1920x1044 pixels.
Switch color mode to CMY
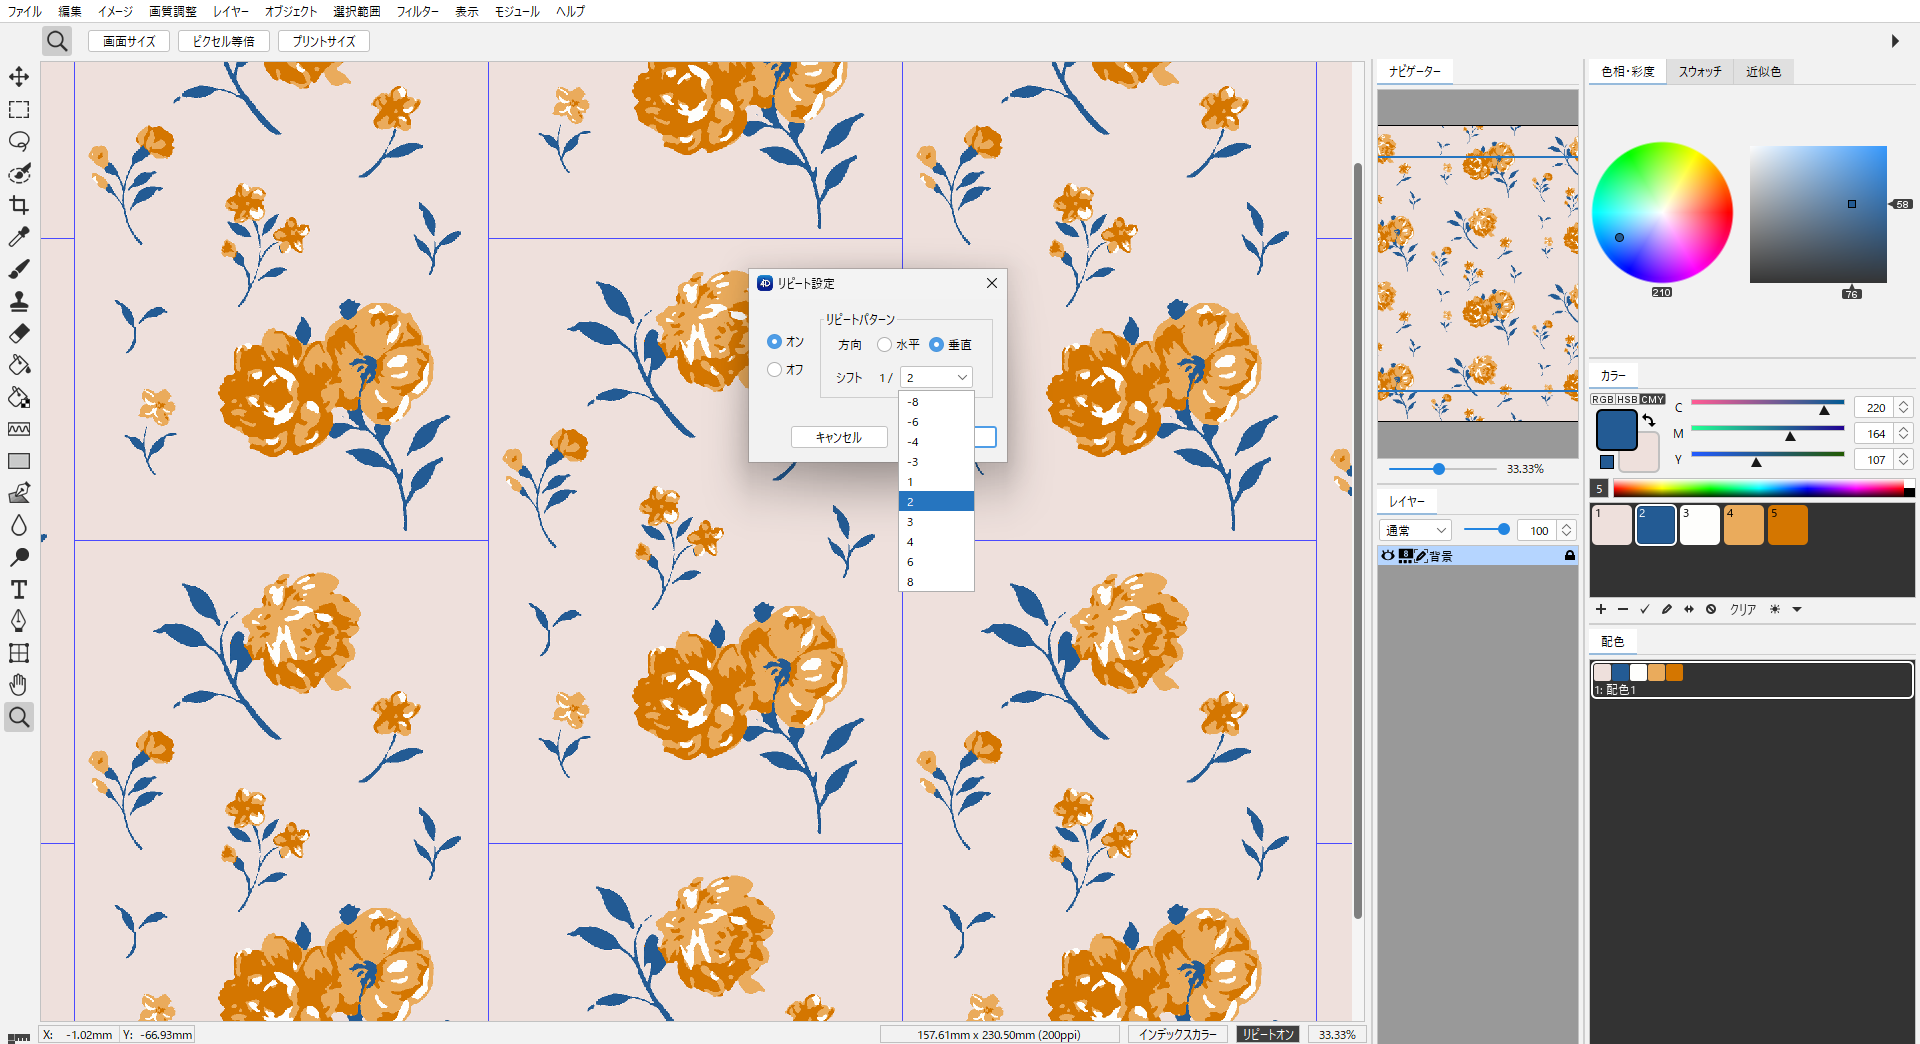pyautogui.click(x=1653, y=399)
